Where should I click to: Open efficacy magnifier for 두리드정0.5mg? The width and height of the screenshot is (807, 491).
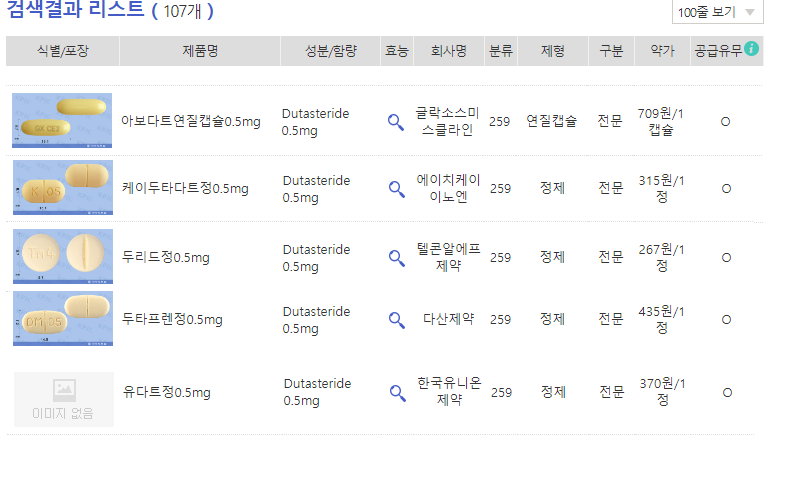(x=397, y=258)
